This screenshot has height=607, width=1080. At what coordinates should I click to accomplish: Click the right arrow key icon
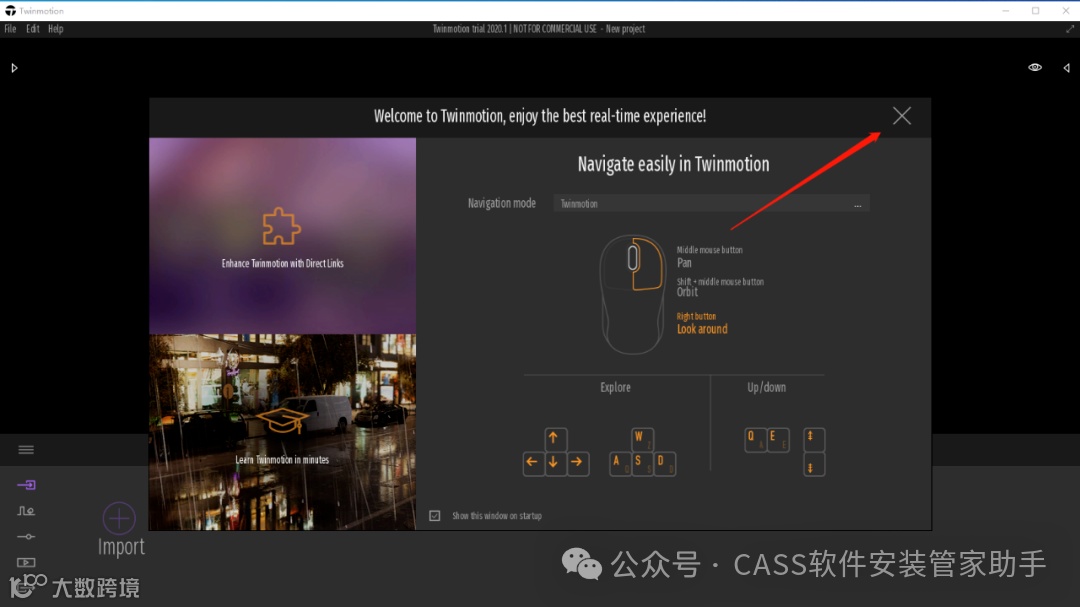point(577,462)
